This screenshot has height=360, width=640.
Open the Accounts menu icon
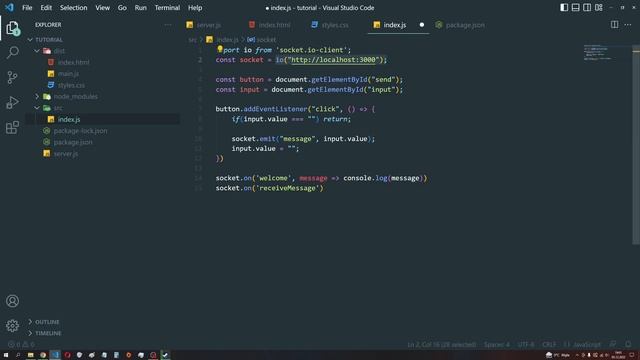13,301
